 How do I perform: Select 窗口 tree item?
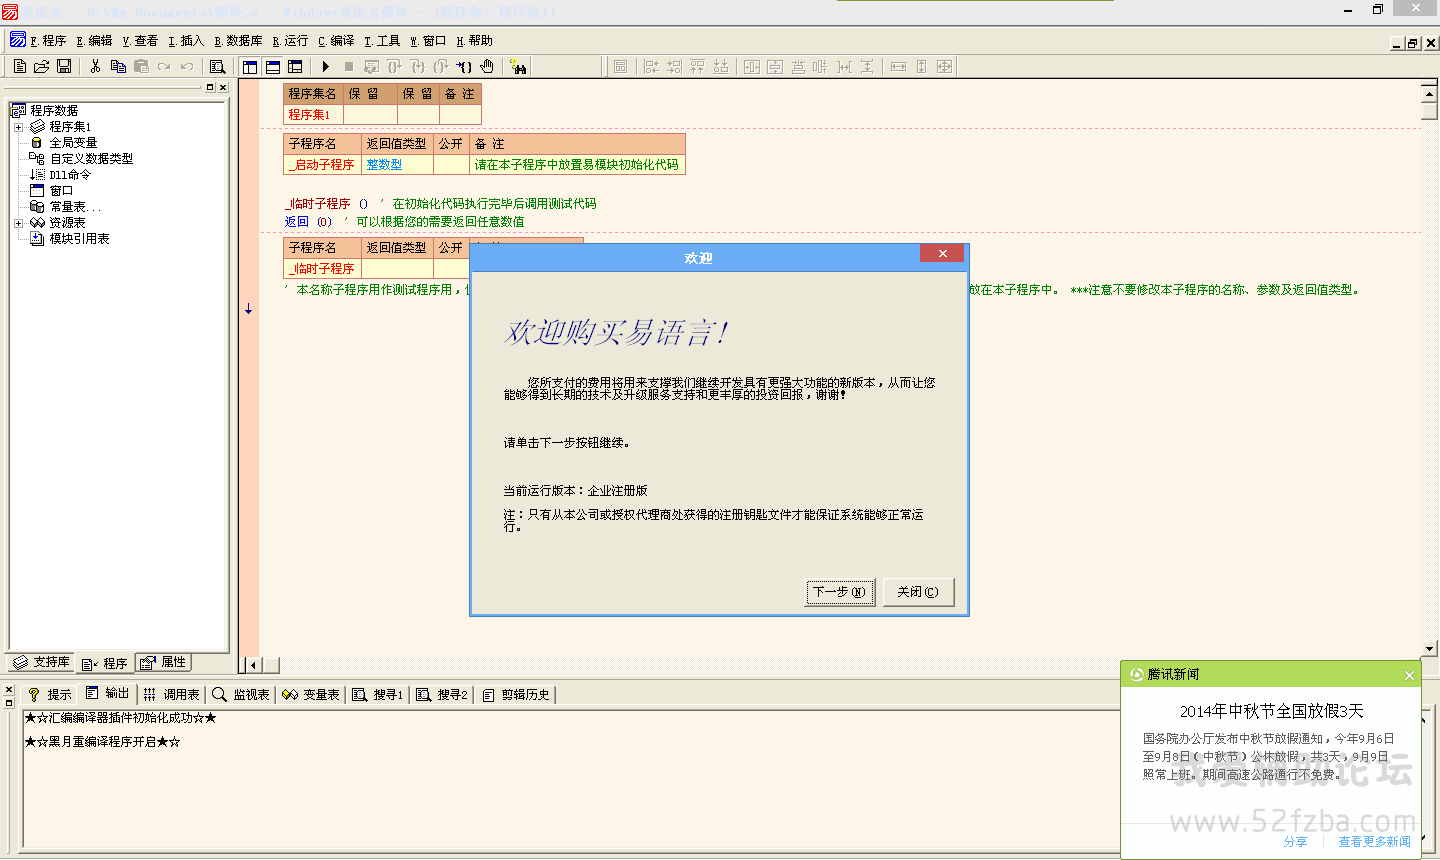click(x=61, y=191)
